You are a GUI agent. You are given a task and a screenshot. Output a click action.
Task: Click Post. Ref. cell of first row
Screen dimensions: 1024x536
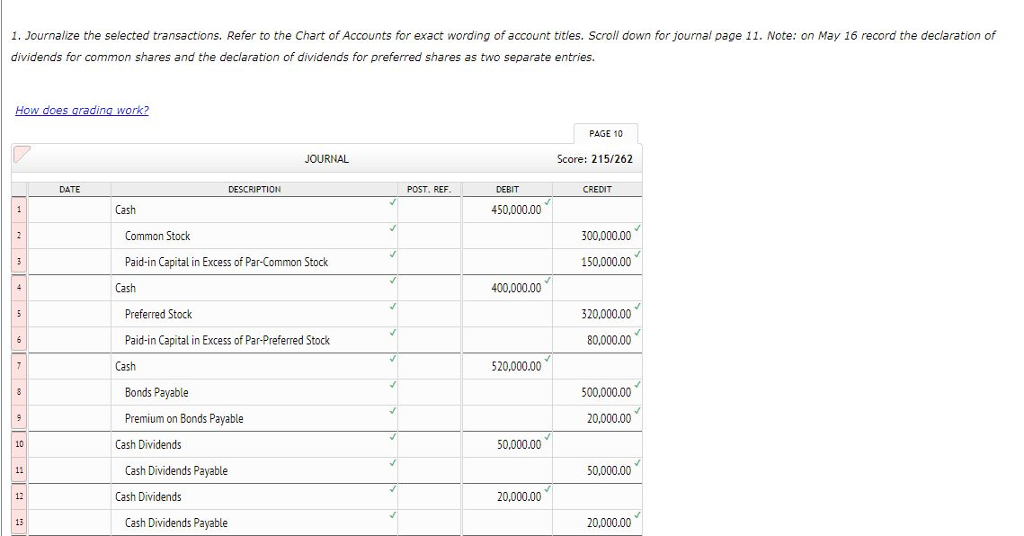(429, 210)
